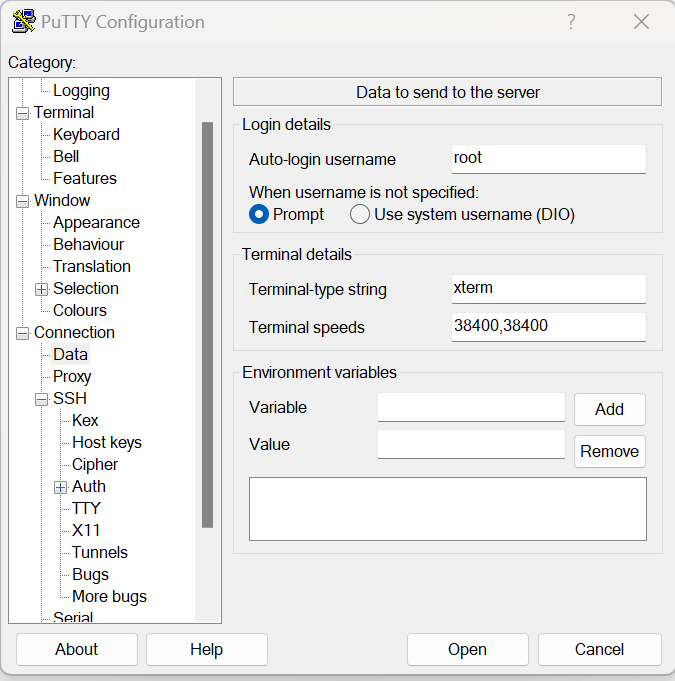675x681 pixels.
Task: Select Window in category tree
Action: [62, 200]
